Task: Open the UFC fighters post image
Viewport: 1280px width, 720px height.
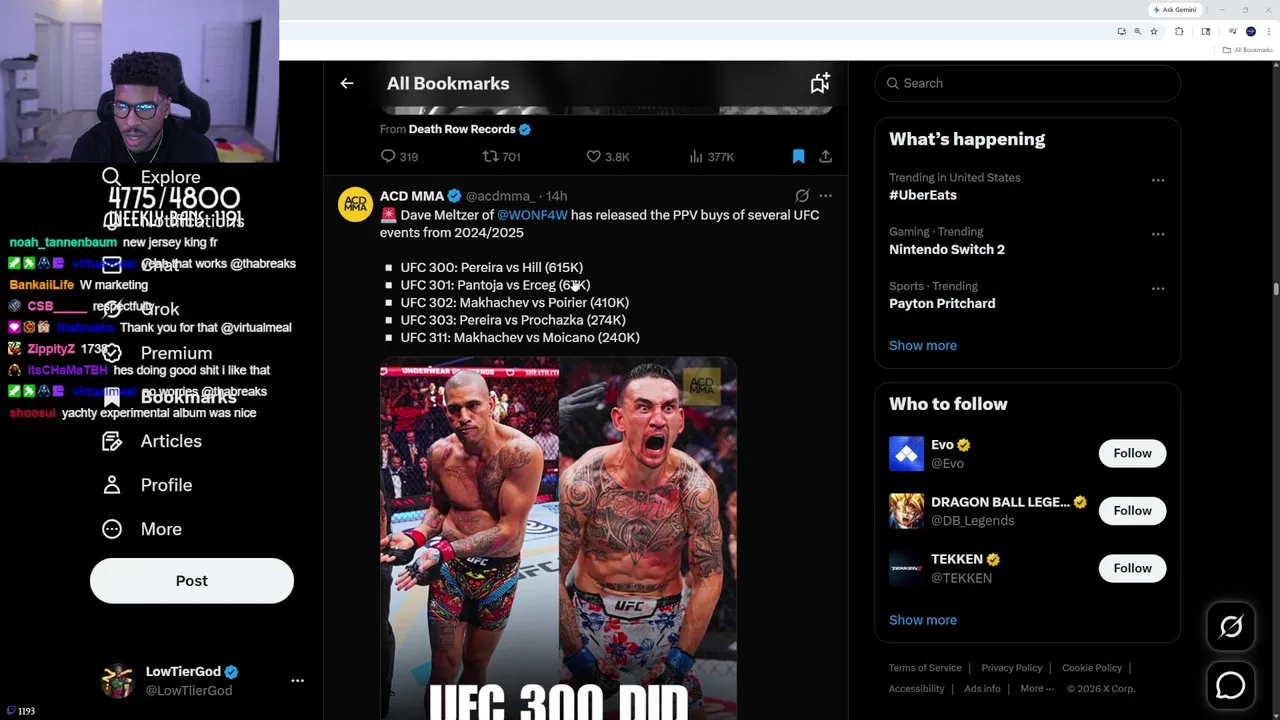Action: [x=558, y=540]
